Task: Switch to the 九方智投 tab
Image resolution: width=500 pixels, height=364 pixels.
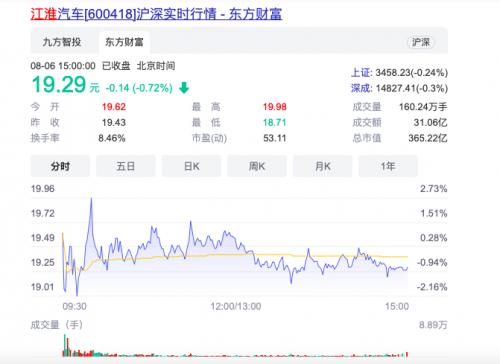Action: click(x=62, y=42)
